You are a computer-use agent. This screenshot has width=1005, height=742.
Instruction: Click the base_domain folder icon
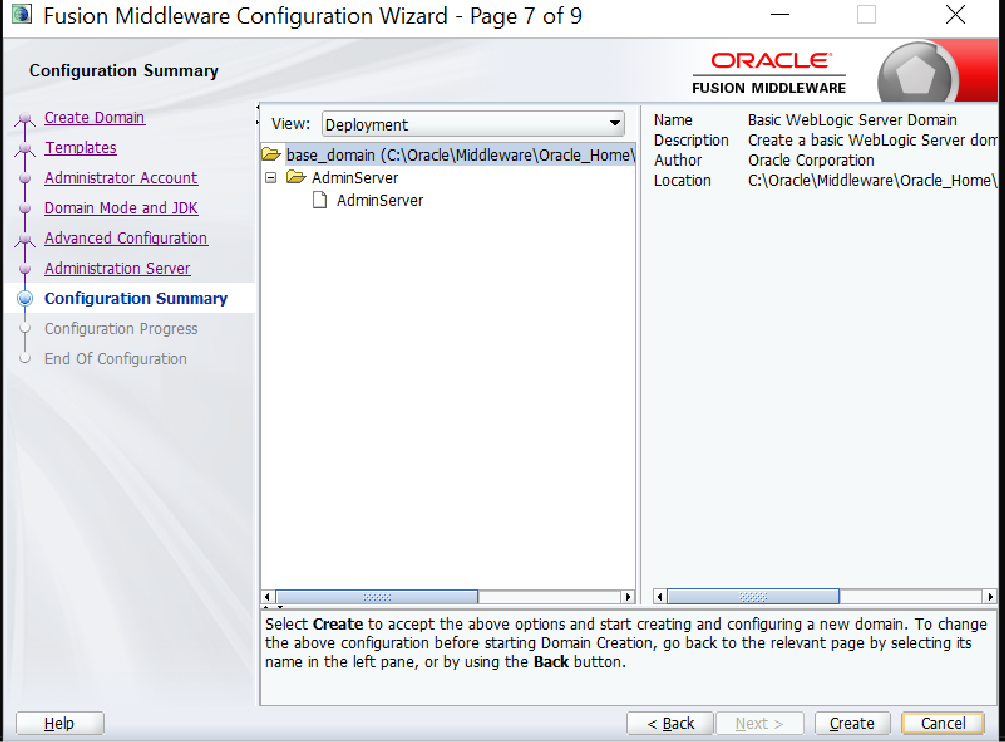(x=270, y=155)
